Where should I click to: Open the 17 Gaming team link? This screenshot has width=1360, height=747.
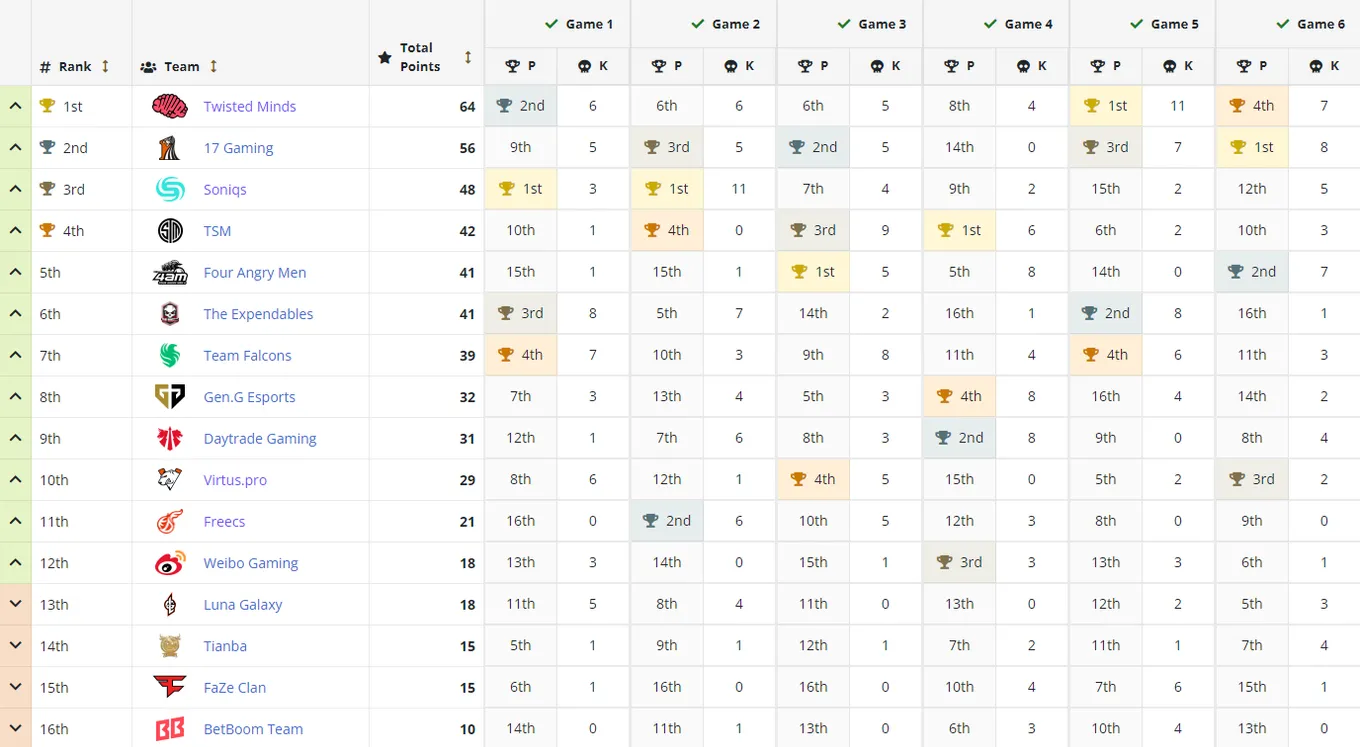pos(238,148)
